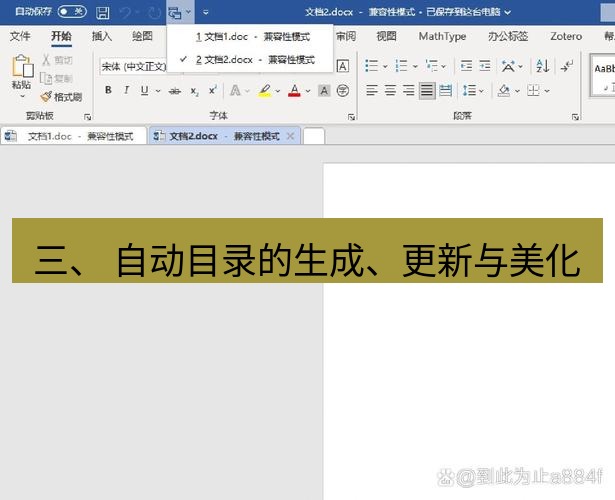Click the 复制 copy button

57,78
